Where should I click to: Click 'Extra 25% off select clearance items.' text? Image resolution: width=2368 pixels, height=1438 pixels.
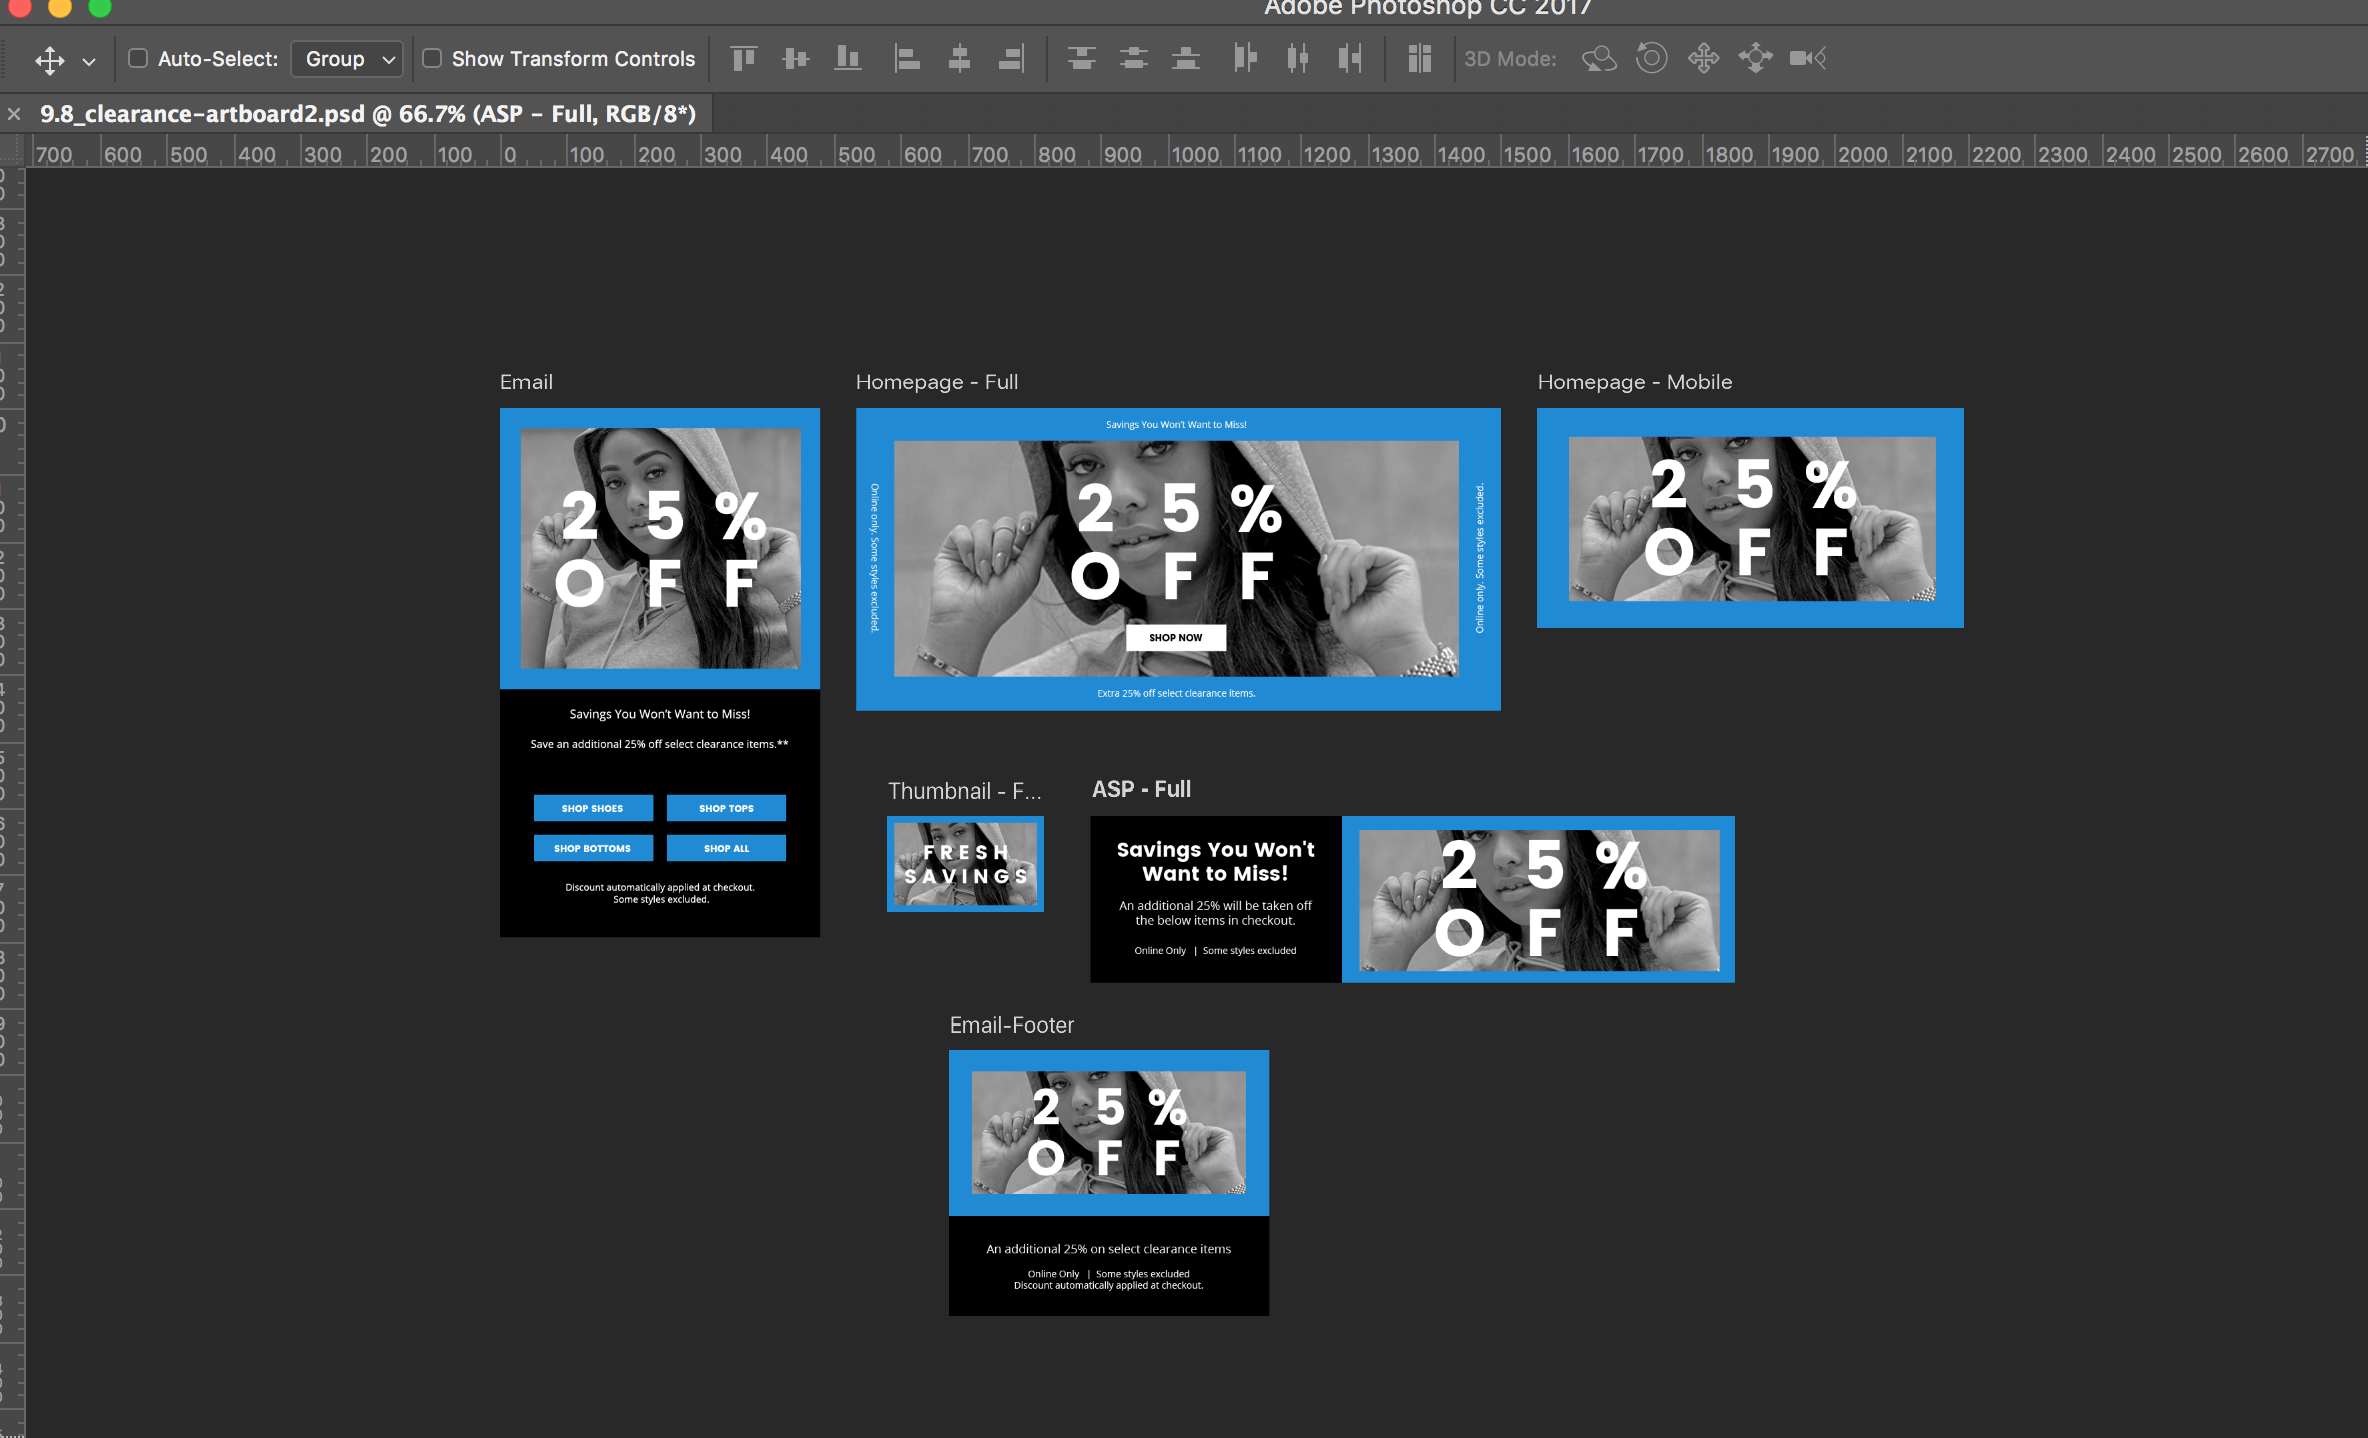coord(1176,693)
